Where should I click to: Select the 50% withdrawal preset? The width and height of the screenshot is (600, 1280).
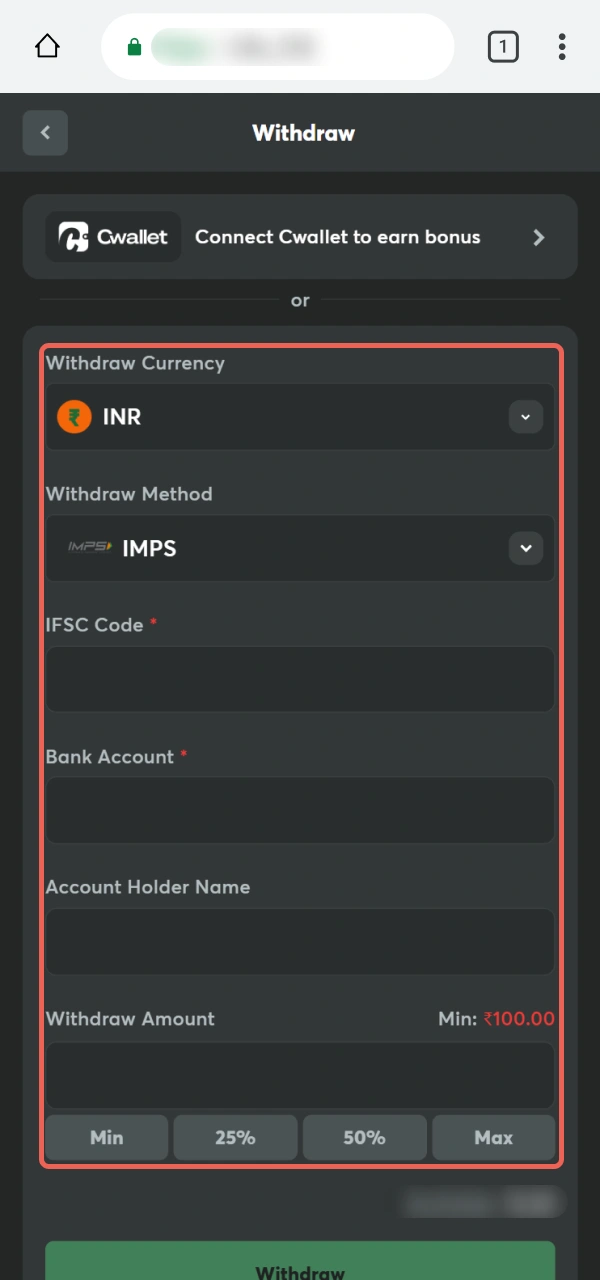pos(364,1137)
